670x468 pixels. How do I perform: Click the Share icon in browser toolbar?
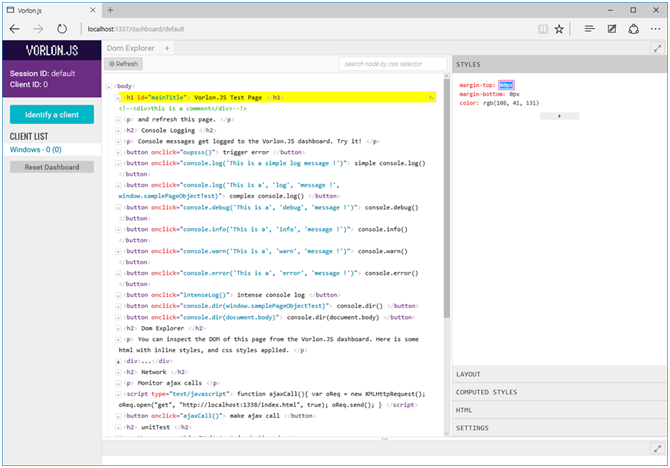coord(634,29)
